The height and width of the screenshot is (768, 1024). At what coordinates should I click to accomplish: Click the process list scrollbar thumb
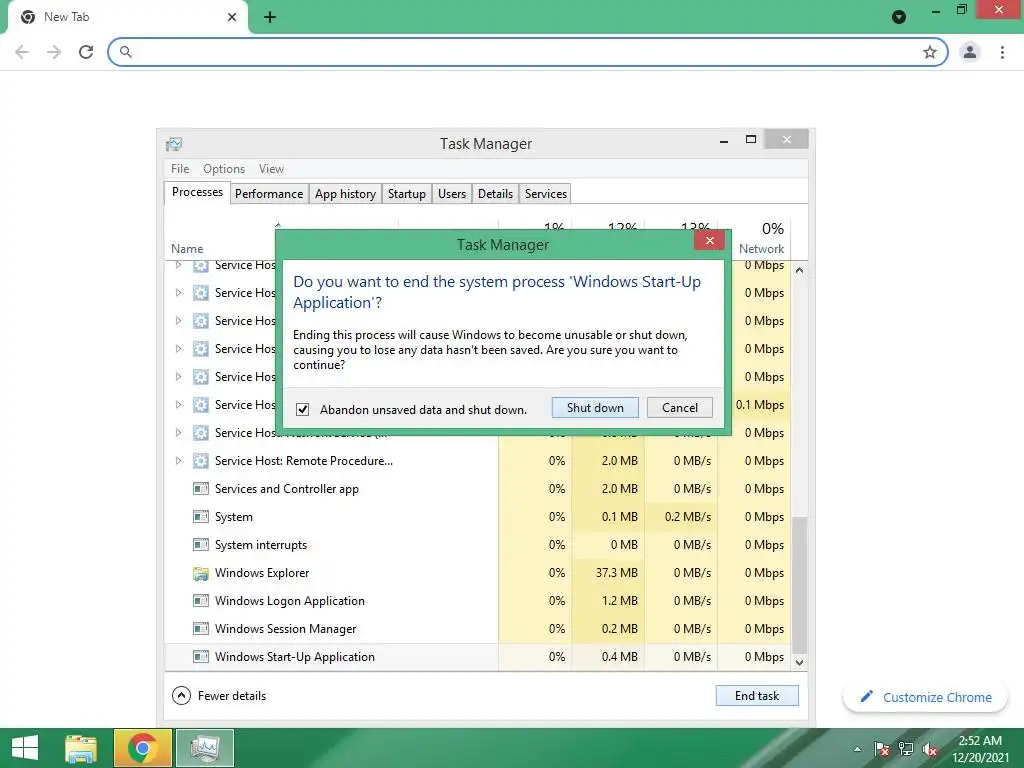tap(799, 584)
